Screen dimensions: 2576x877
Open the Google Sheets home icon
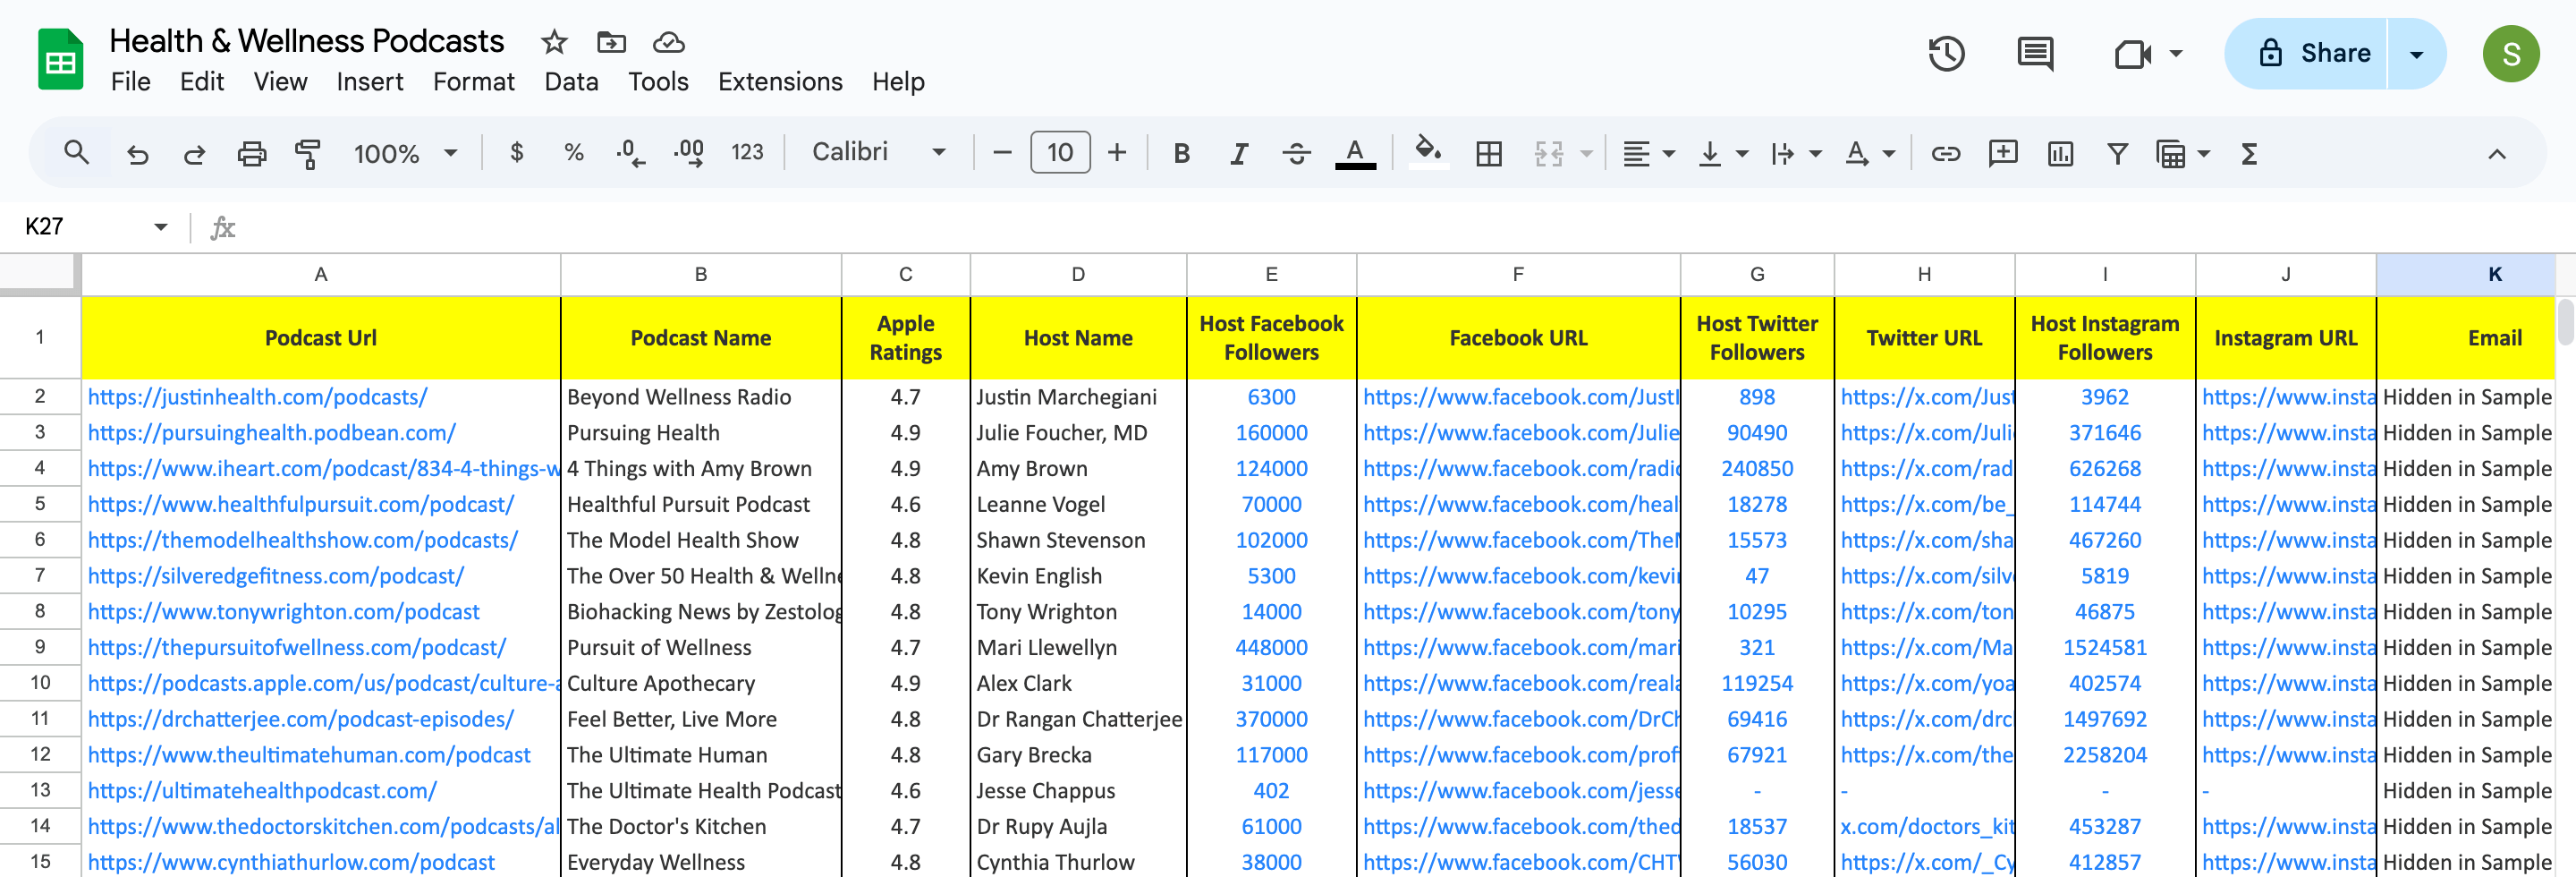tap(60, 60)
